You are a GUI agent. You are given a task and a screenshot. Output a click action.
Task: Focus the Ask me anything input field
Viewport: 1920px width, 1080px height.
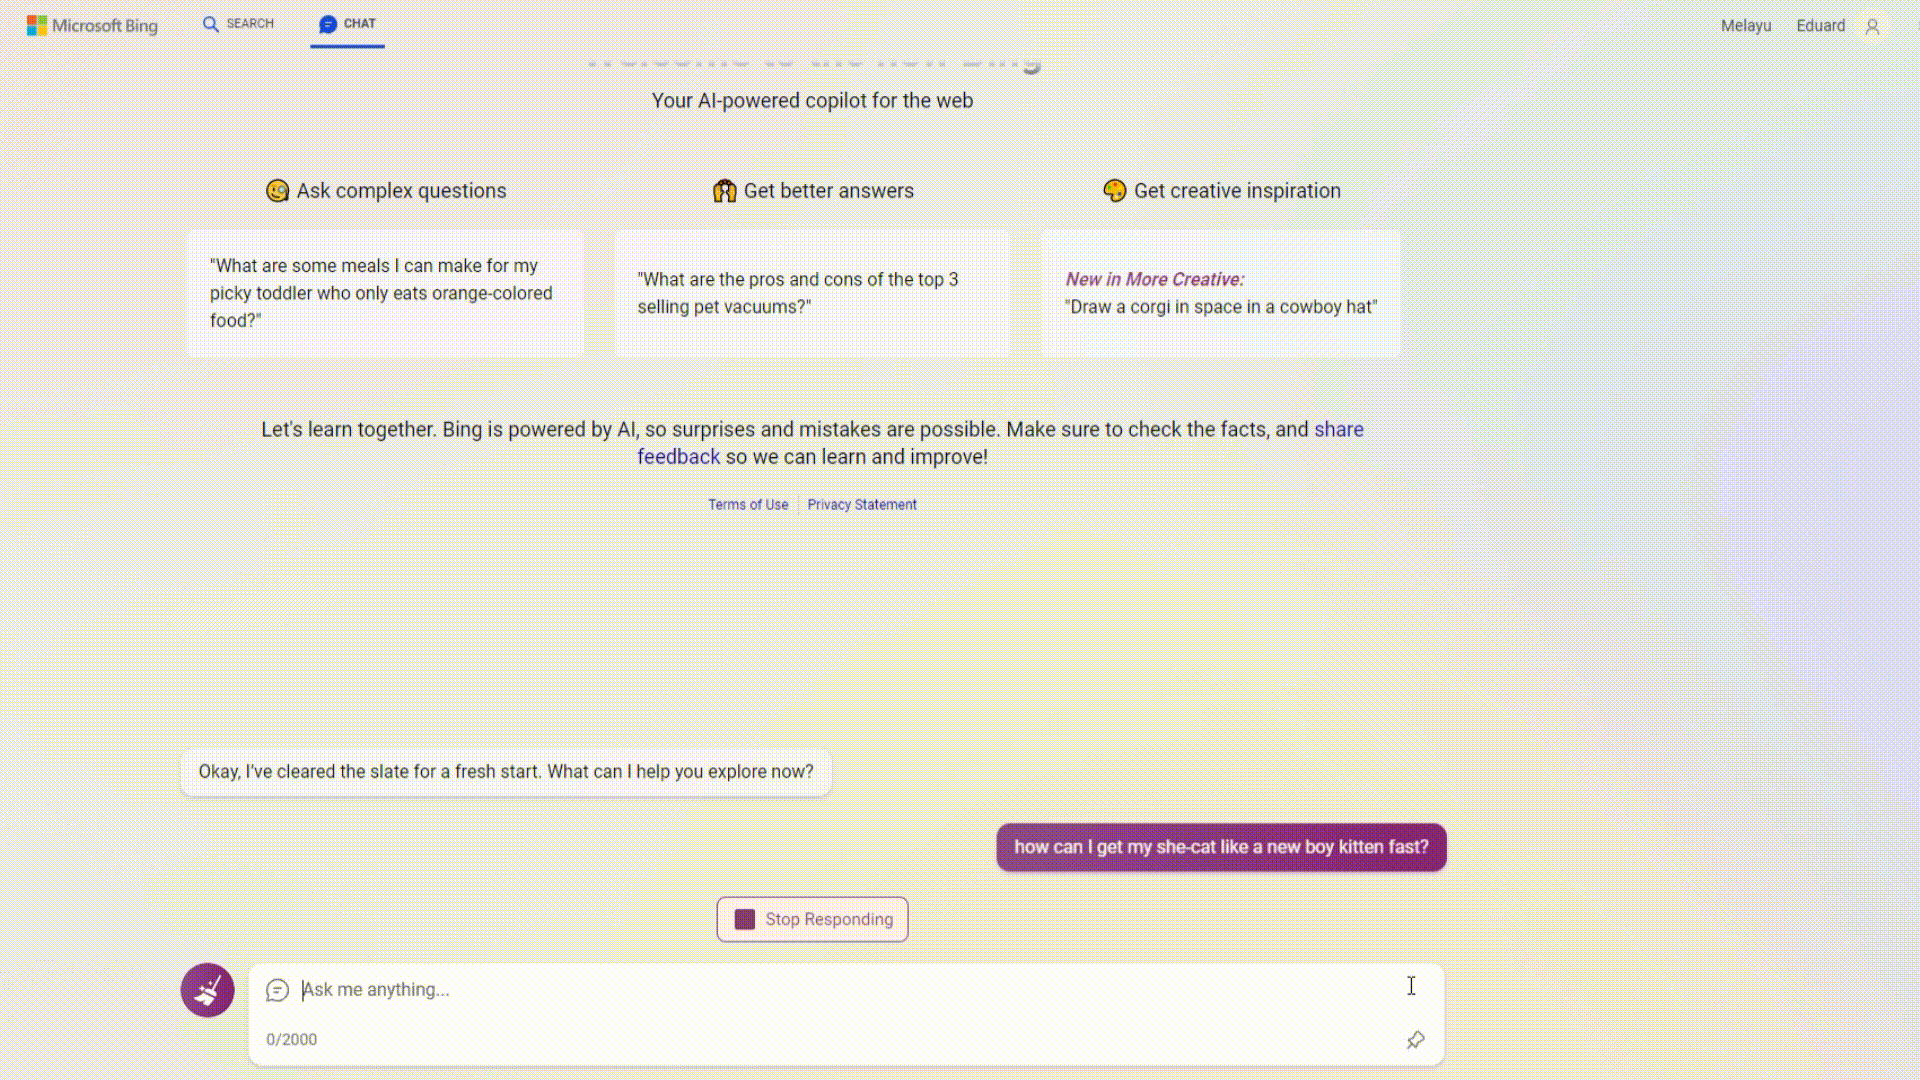[x=845, y=990]
